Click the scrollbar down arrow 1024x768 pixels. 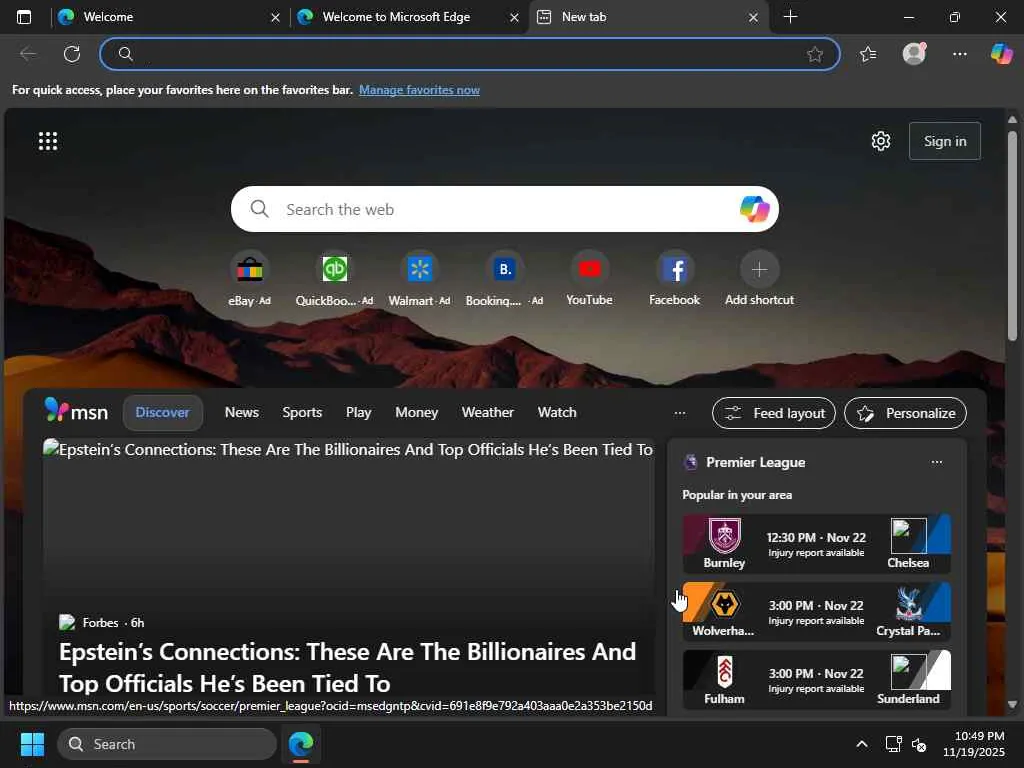click(x=1012, y=704)
